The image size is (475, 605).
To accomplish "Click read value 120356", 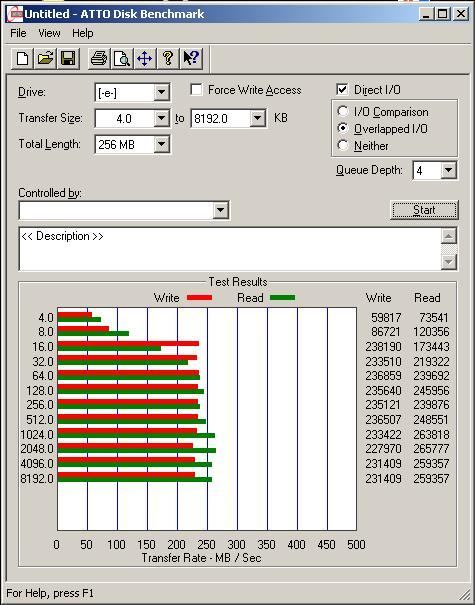I will point(431,332).
